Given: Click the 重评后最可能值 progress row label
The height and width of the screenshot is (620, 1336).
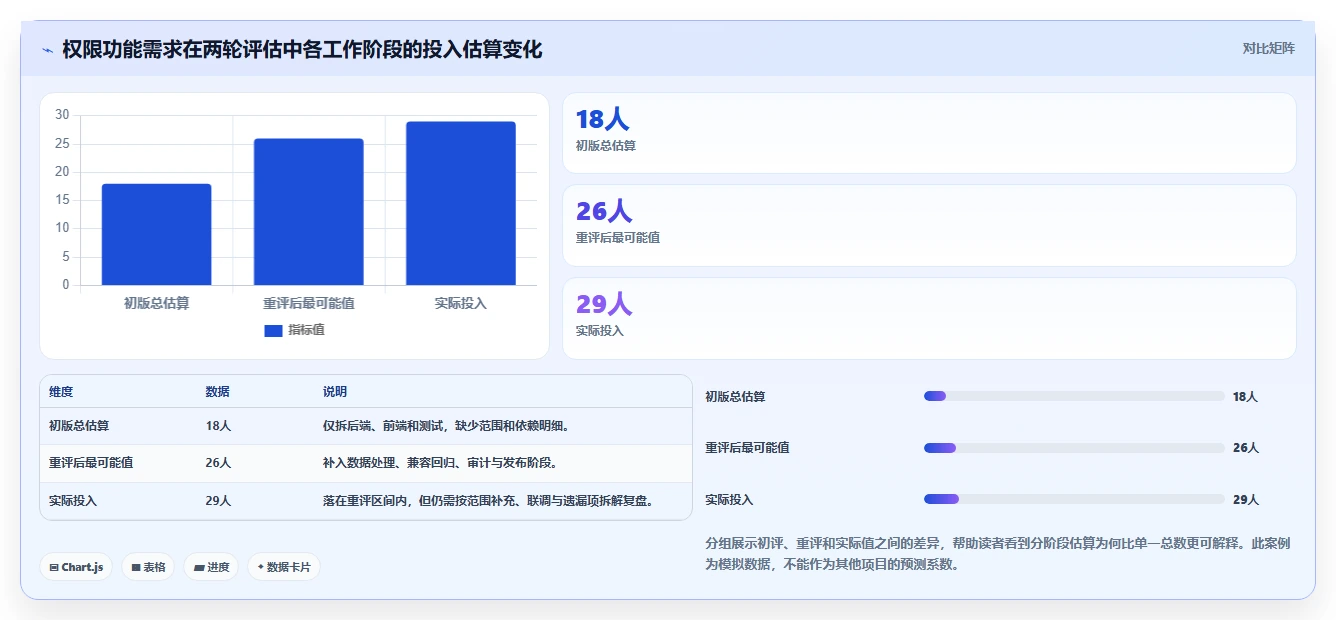Looking at the screenshot, I should click(747, 448).
